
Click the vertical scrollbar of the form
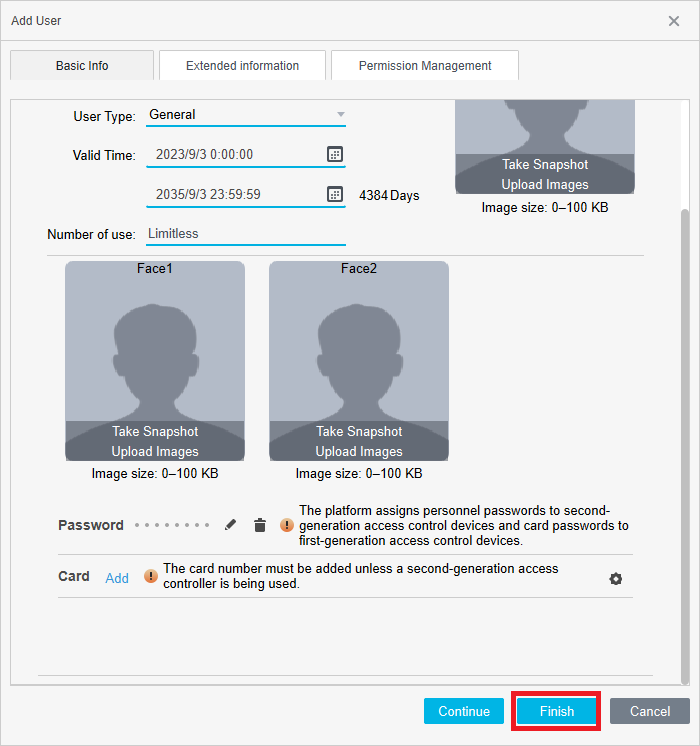tap(685, 400)
